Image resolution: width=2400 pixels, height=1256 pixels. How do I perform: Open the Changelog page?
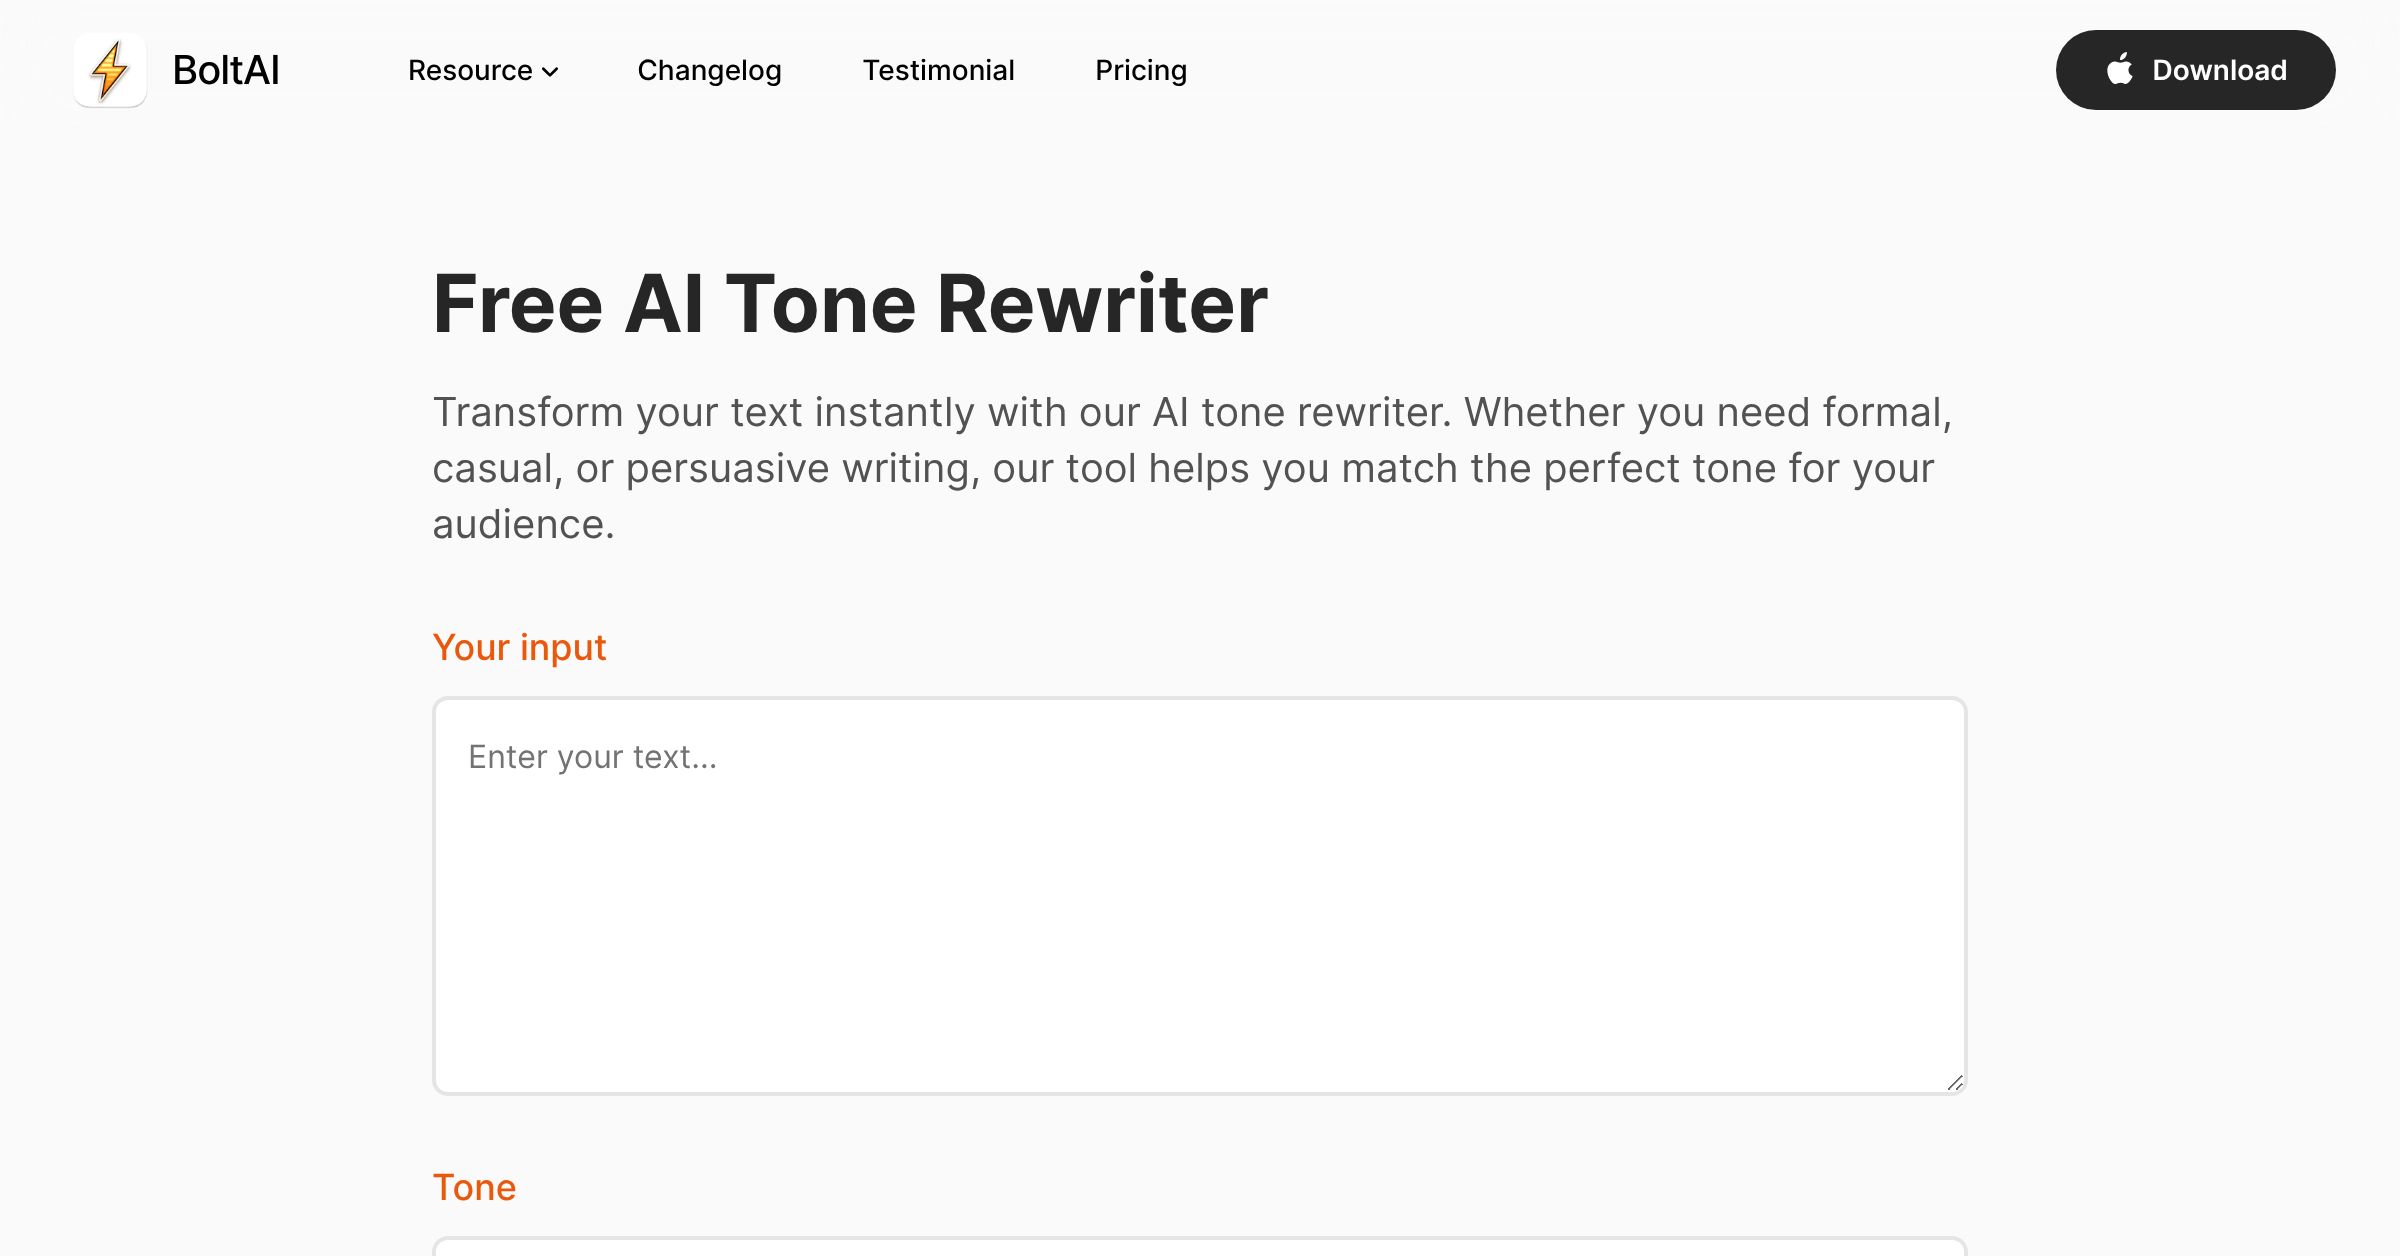tap(709, 70)
